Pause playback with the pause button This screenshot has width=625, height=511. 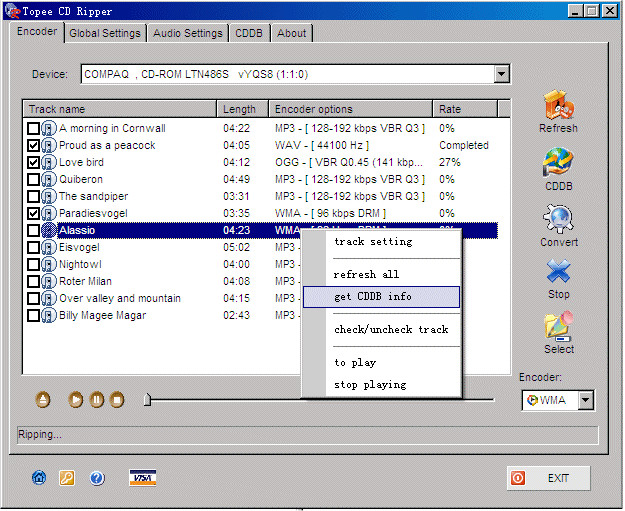[96, 399]
